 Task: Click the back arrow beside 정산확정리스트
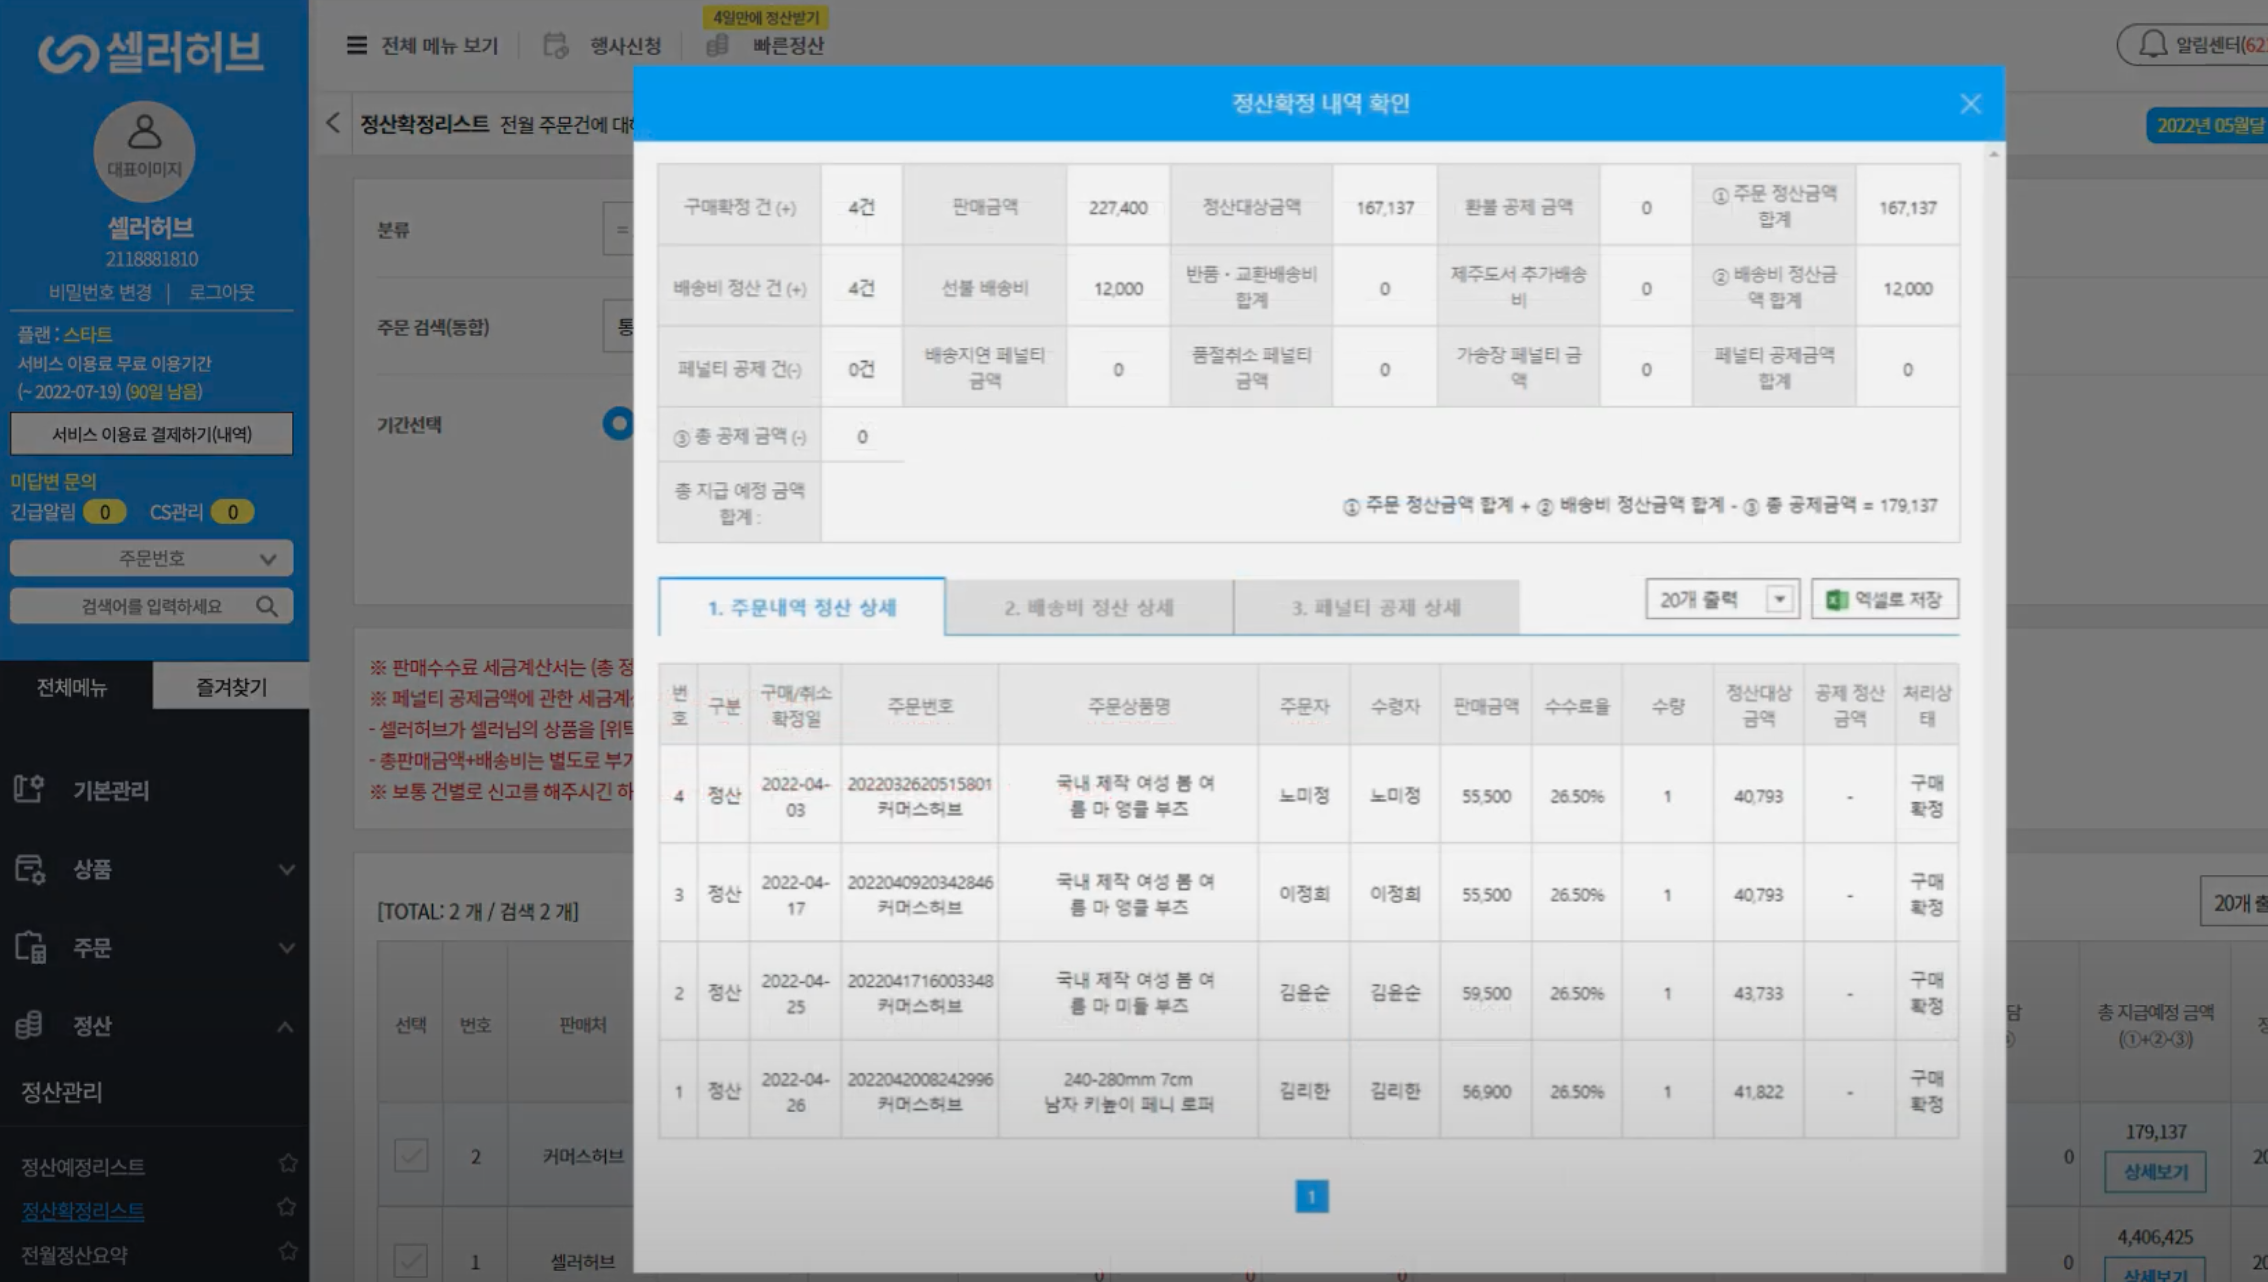333,123
